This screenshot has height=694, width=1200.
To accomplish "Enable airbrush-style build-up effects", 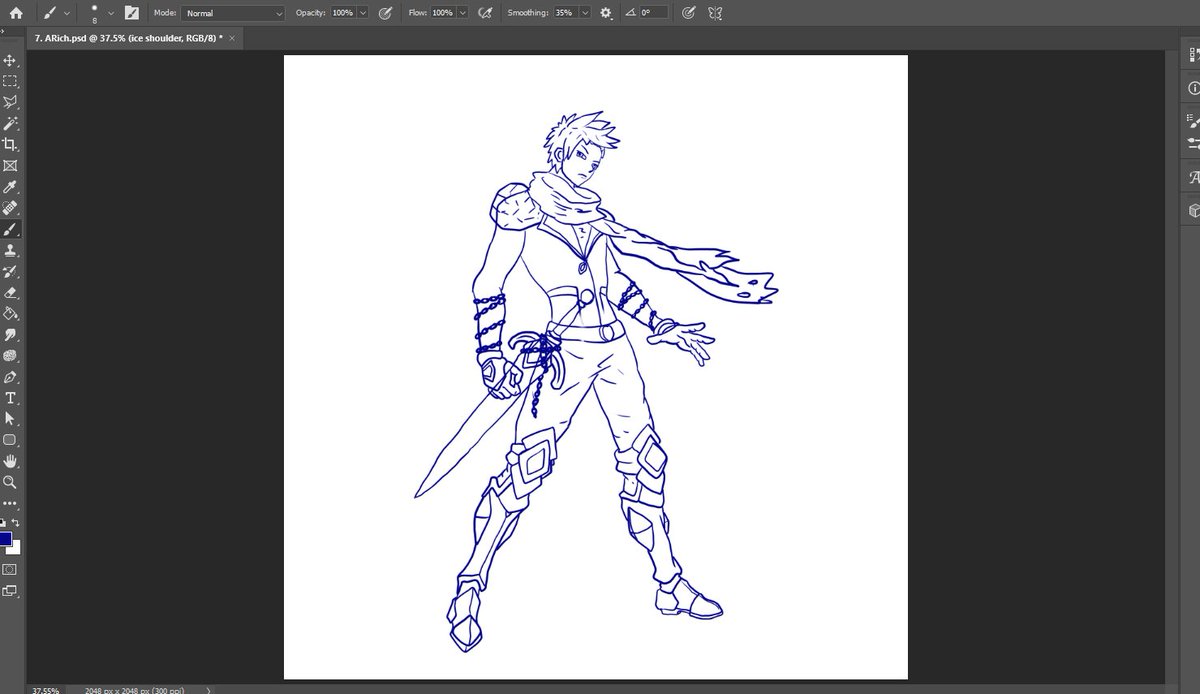I will (x=485, y=13).
